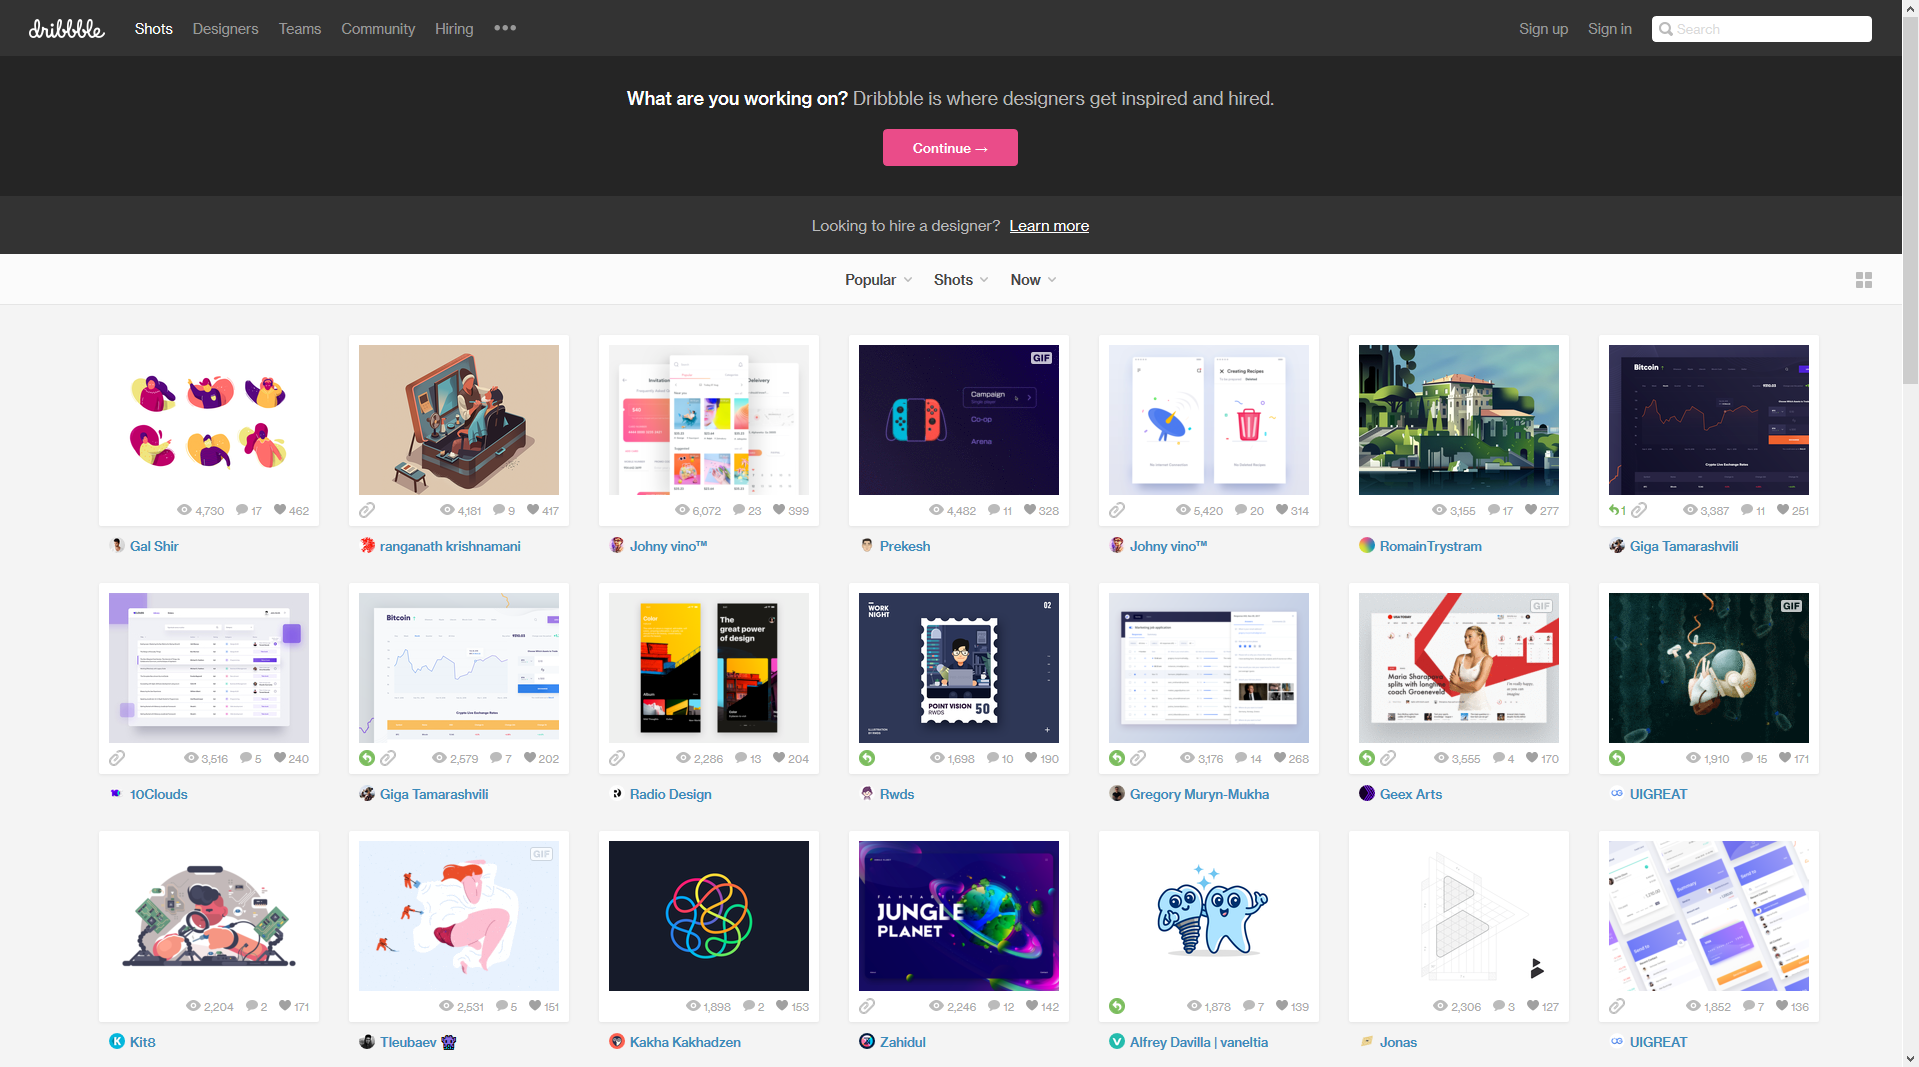Image resolution: width=1919 pixels, height=1067 pixels.
Task: Open the Nintendo Switch GIF shot thumbnail
Action: [x=958, y=420]
